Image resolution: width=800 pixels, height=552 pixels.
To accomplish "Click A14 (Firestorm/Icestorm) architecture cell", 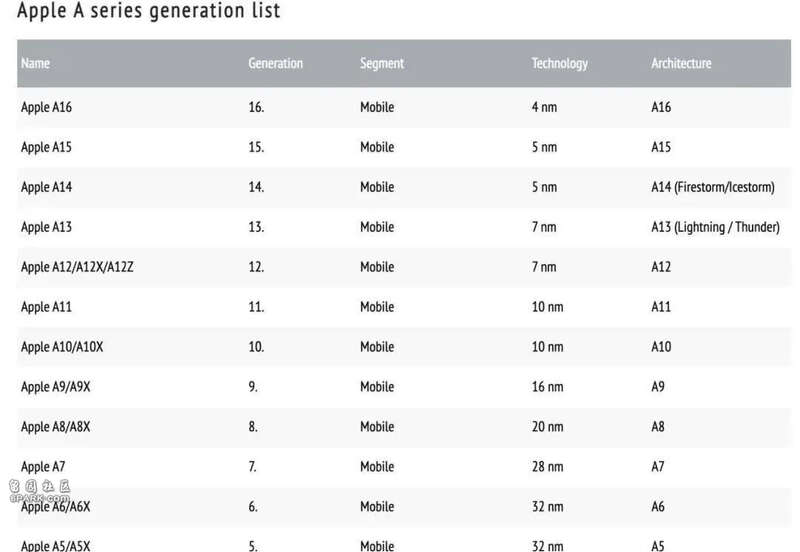I will pos(713,187).
